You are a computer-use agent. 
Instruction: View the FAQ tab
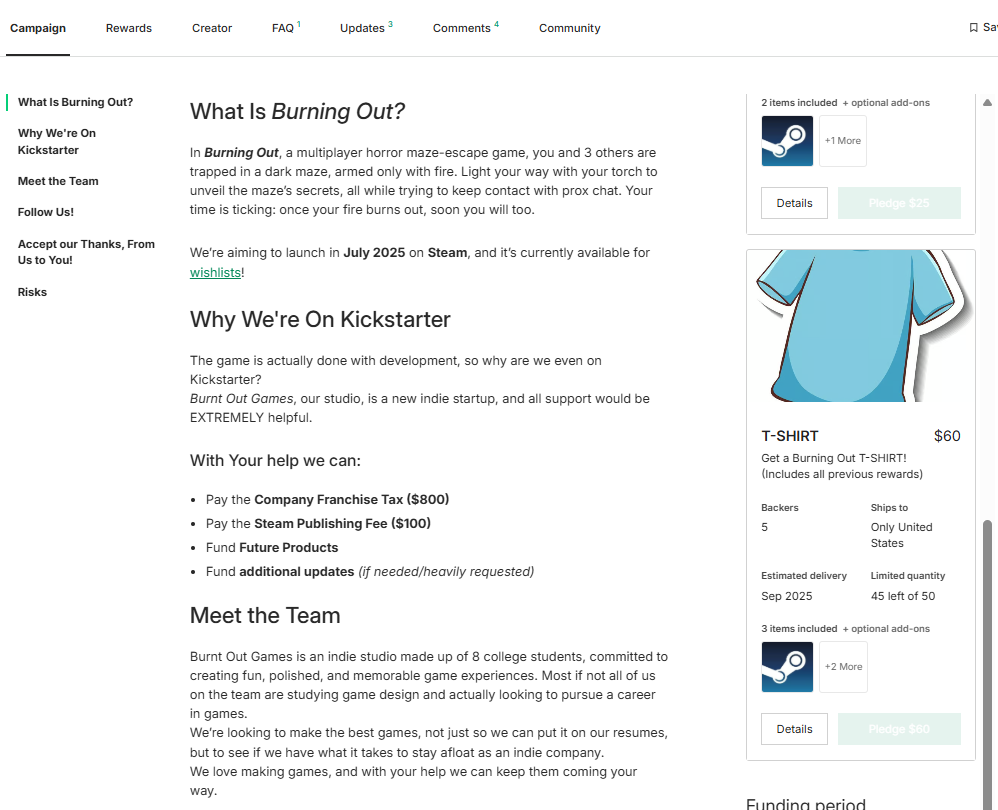click(x=284, y=28)
